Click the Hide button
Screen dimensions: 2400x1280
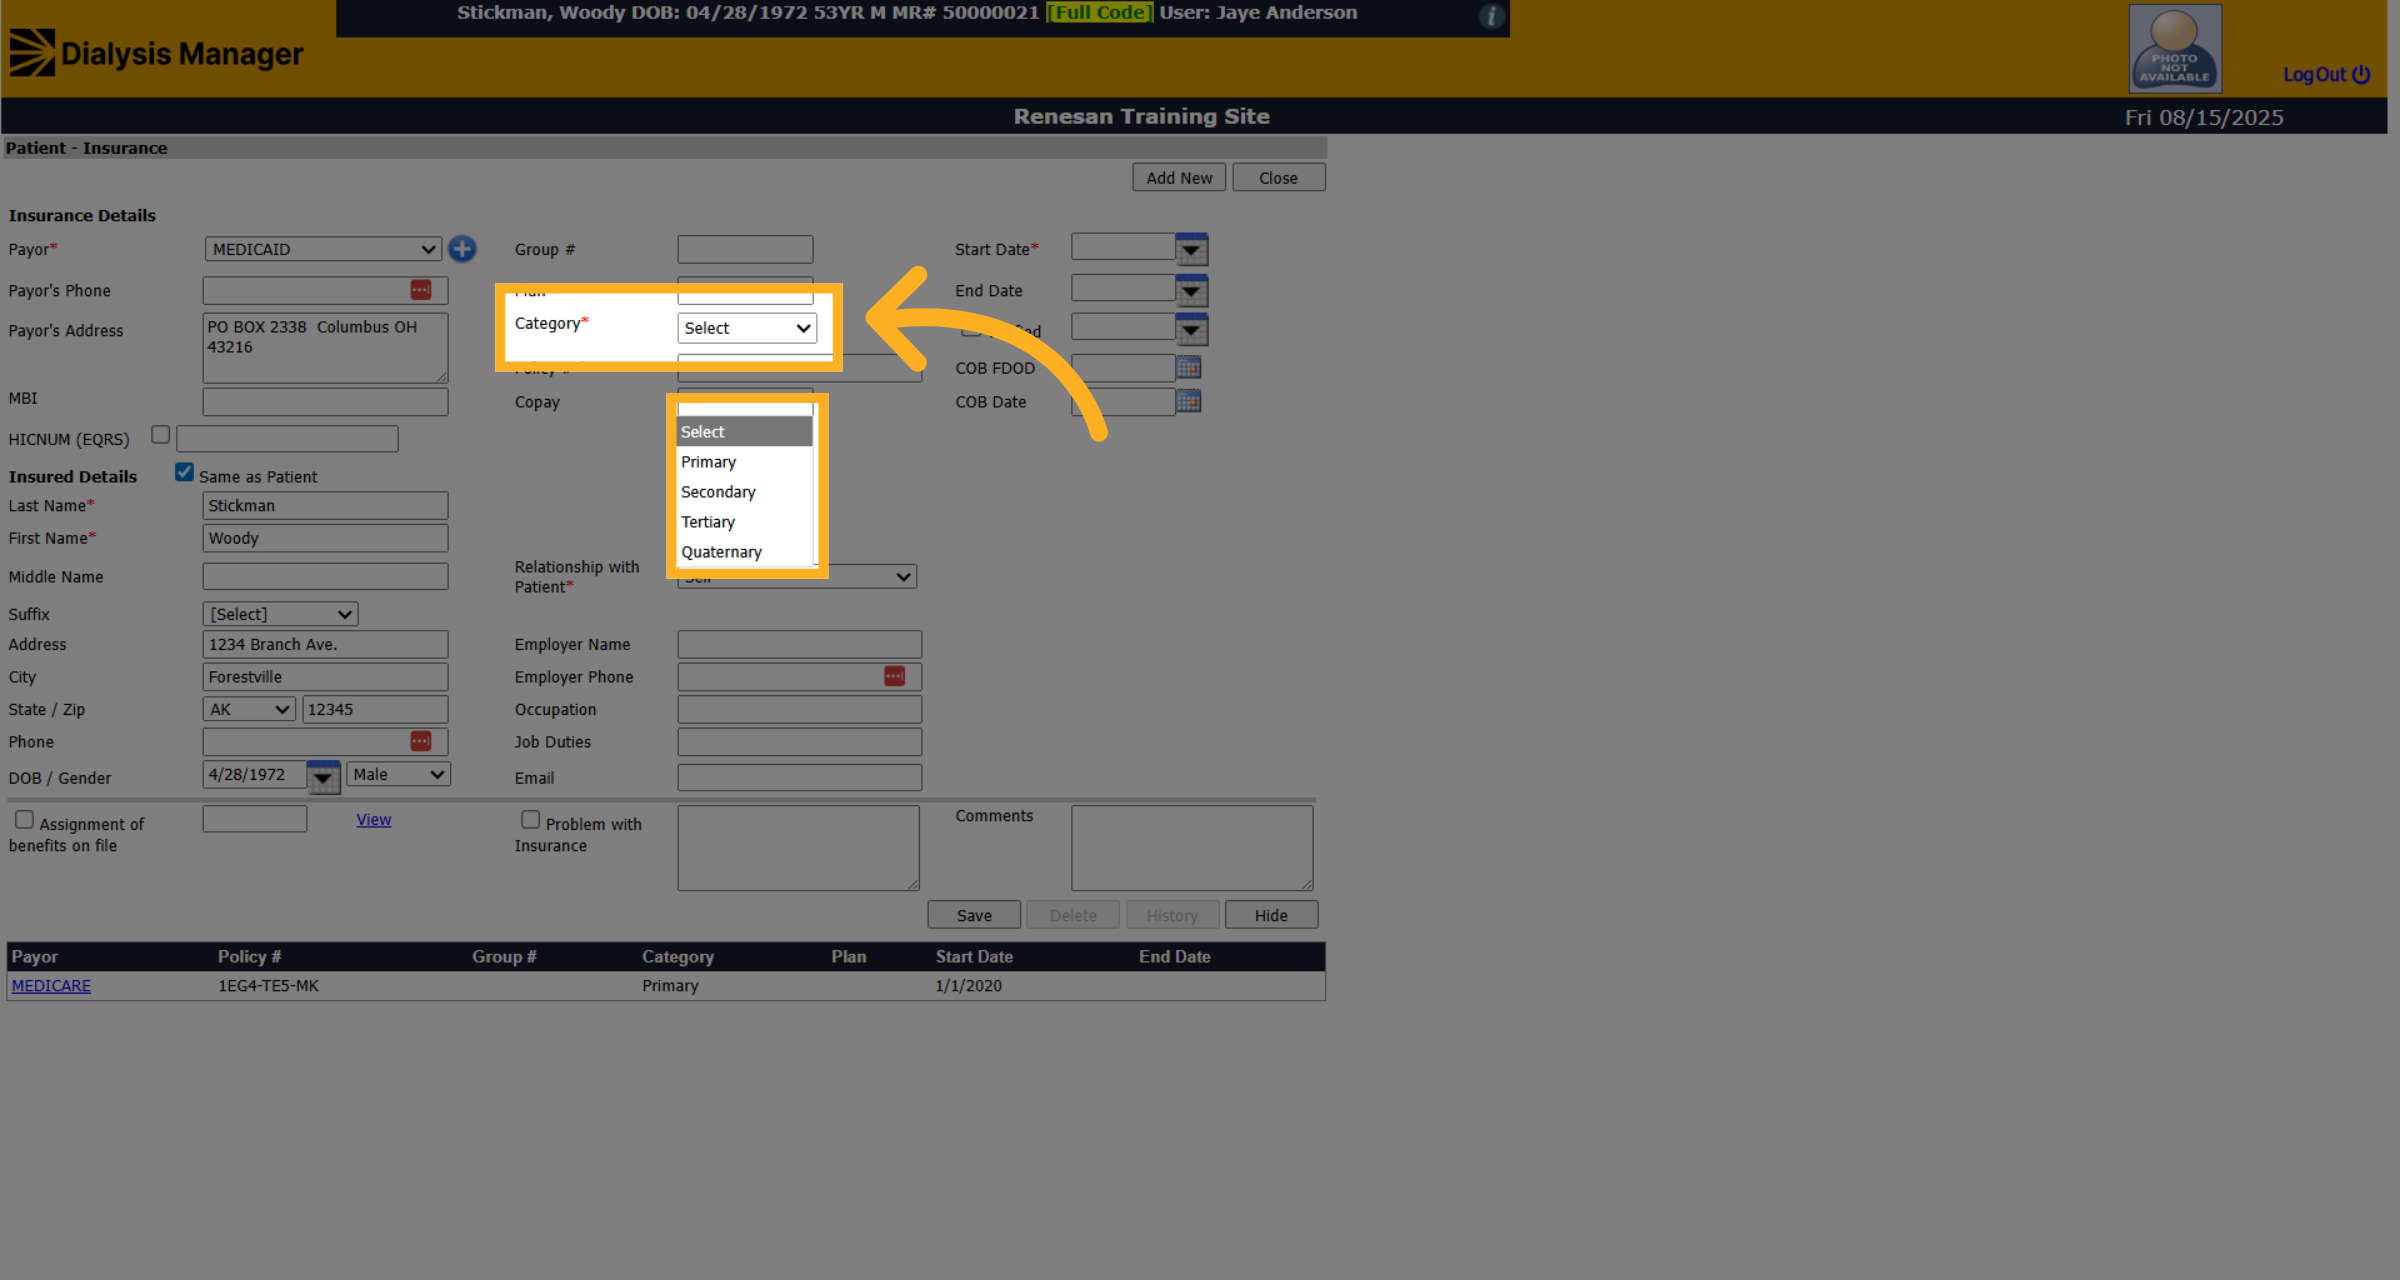pos(1271,915)
